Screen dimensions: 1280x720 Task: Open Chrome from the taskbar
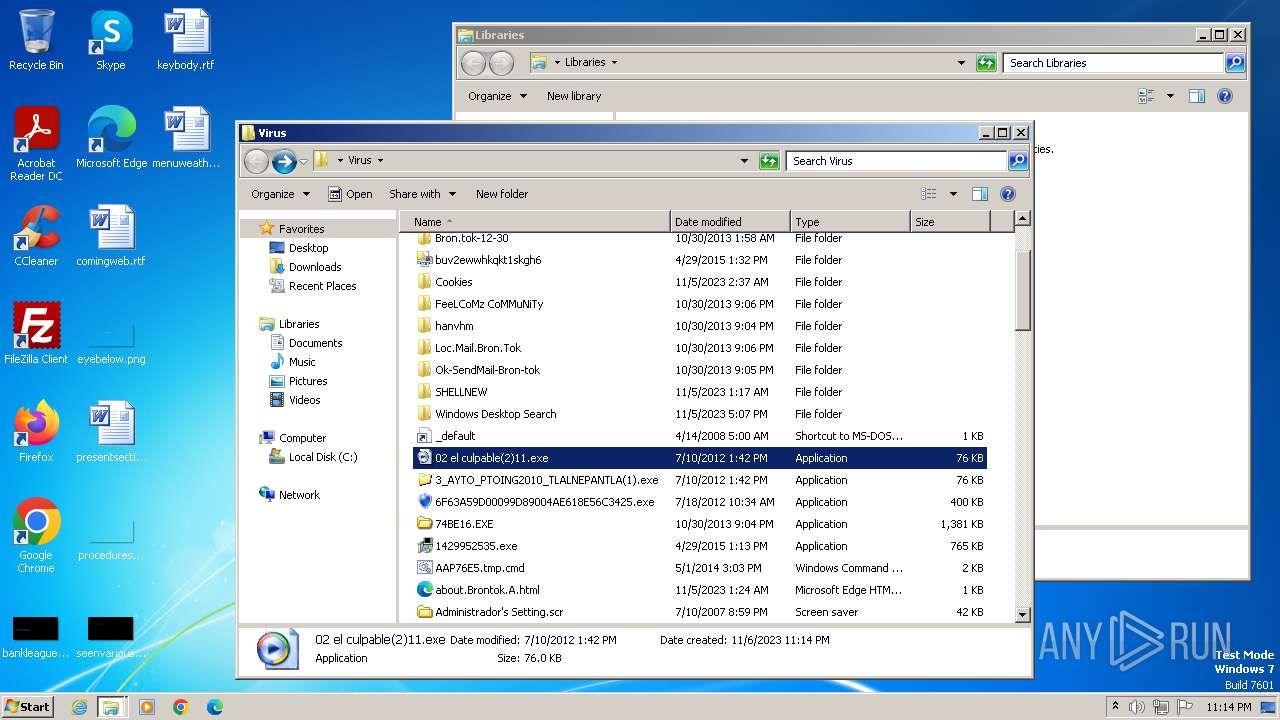(181, 707)
